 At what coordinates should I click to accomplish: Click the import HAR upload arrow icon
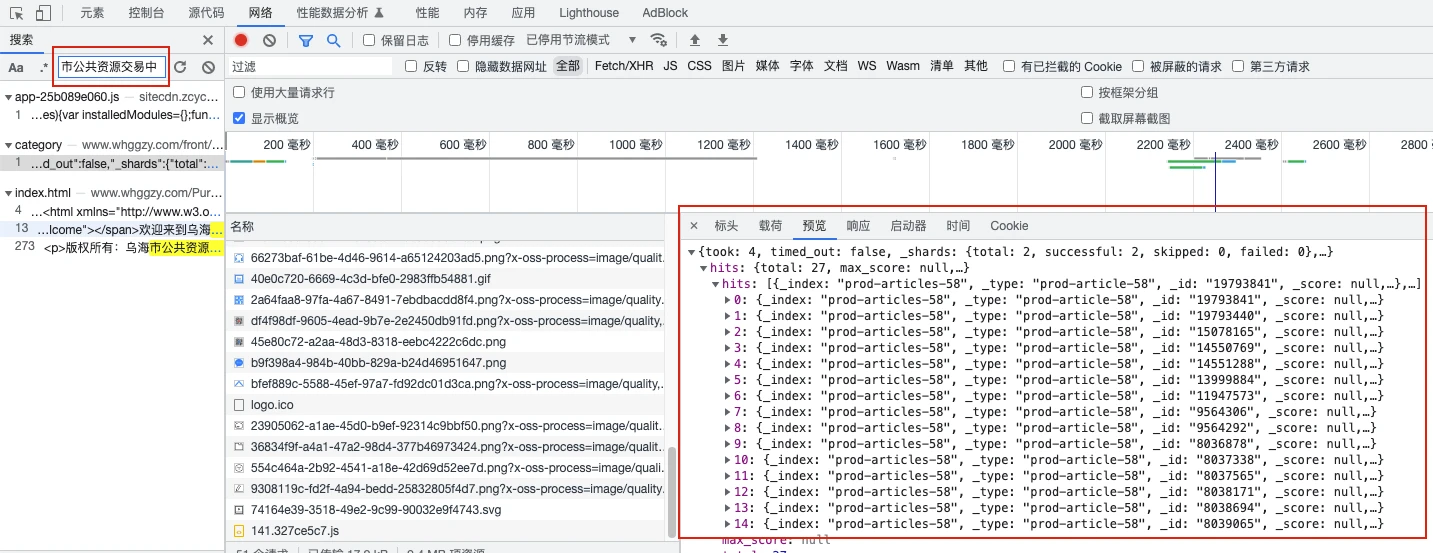695,40
